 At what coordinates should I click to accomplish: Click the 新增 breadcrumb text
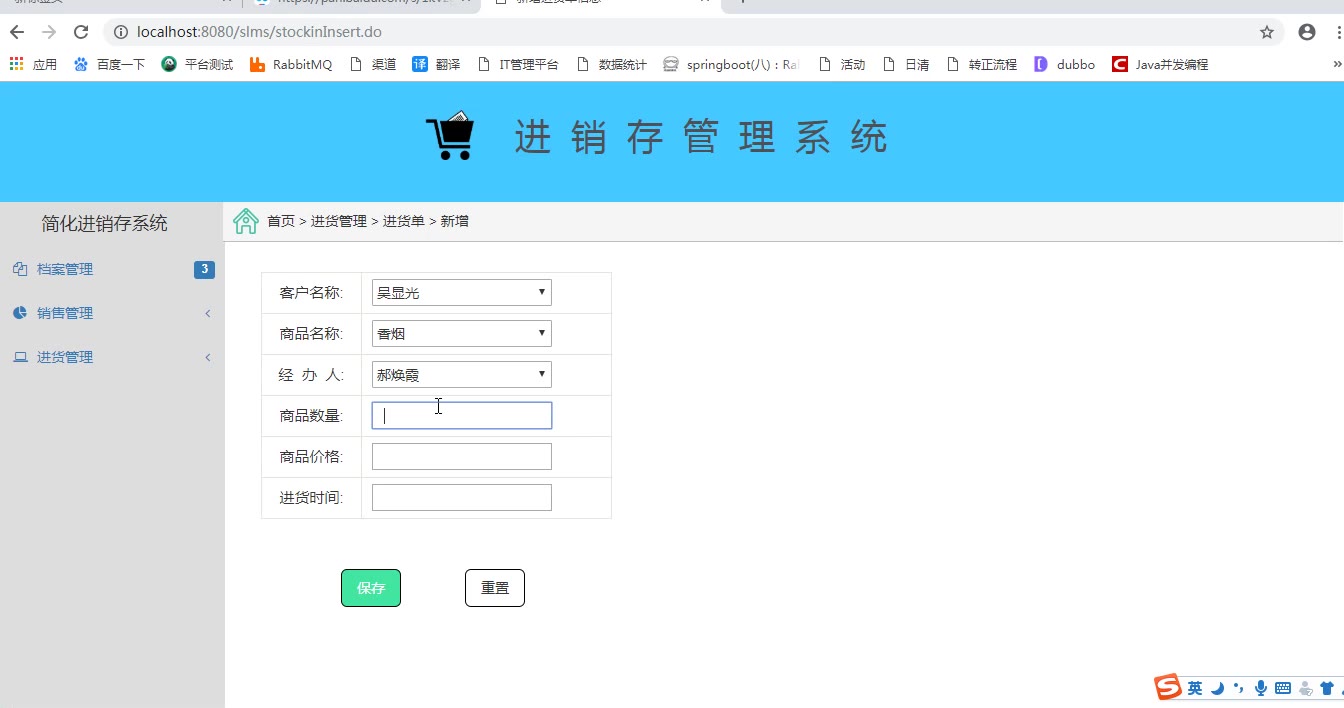point(455,221)
